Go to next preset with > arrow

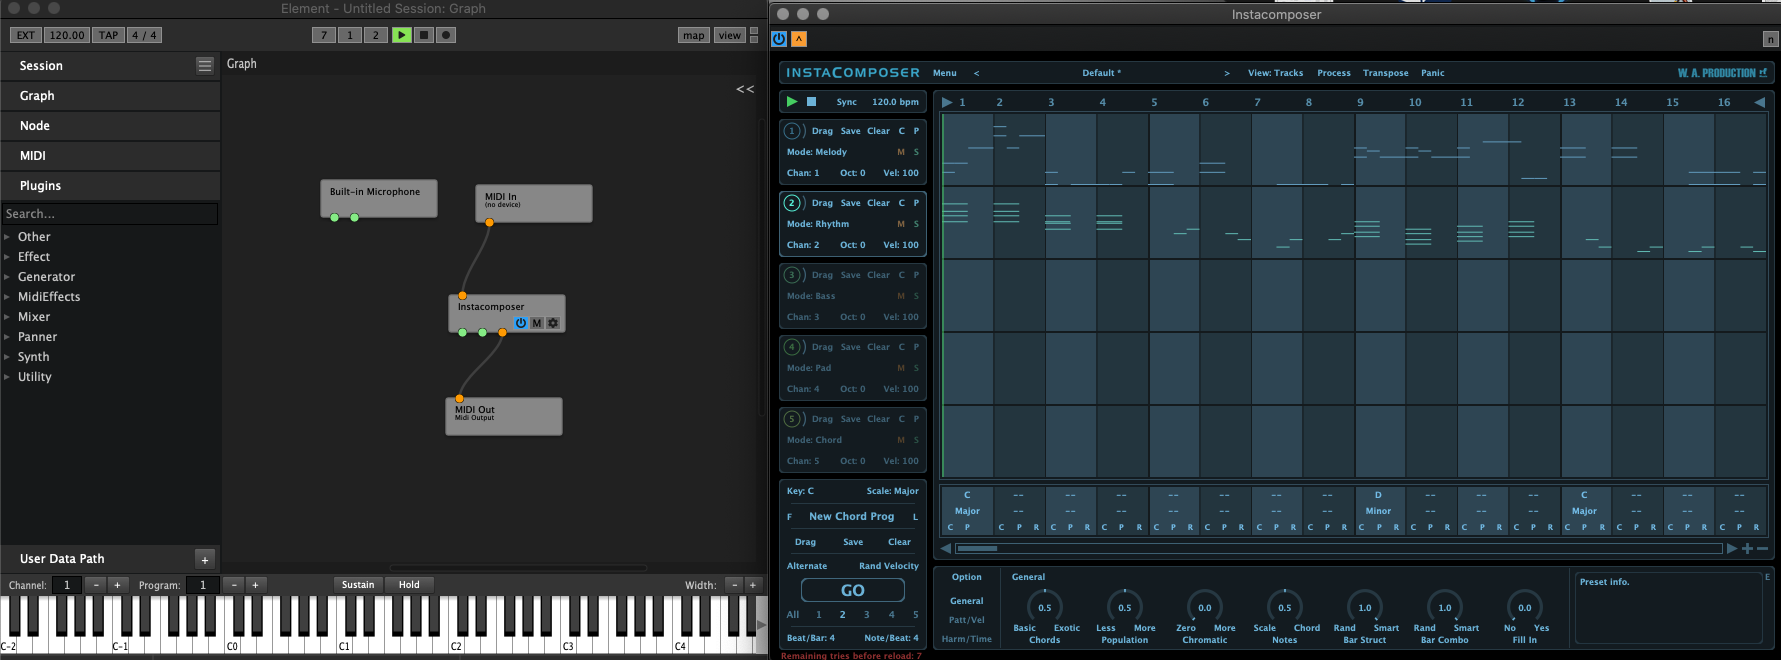(1227, 73)
